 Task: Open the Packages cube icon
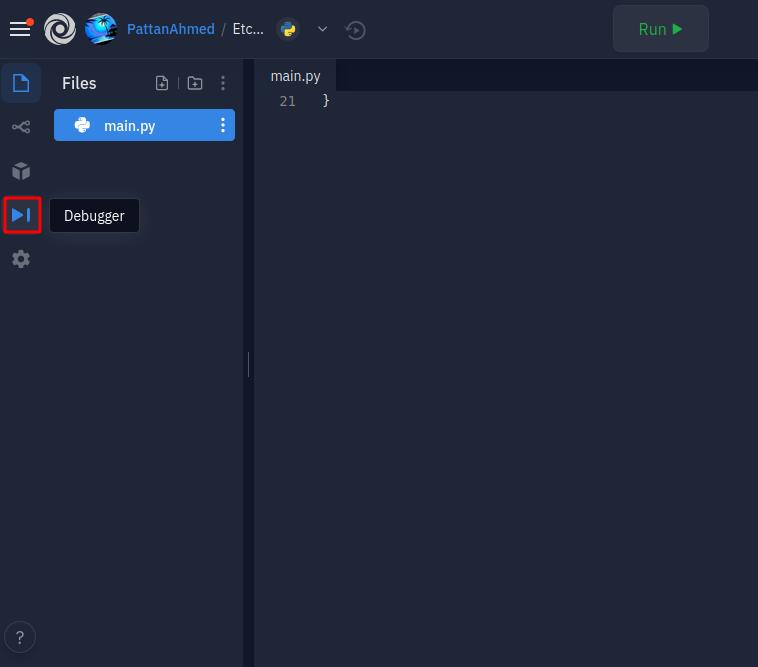tap(21, 171)
